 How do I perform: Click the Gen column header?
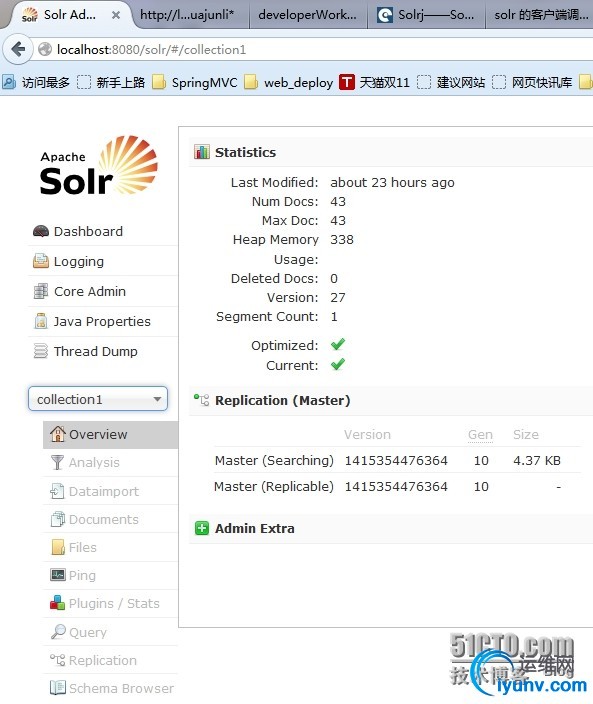pyautogui.click(x=480, y=435)
